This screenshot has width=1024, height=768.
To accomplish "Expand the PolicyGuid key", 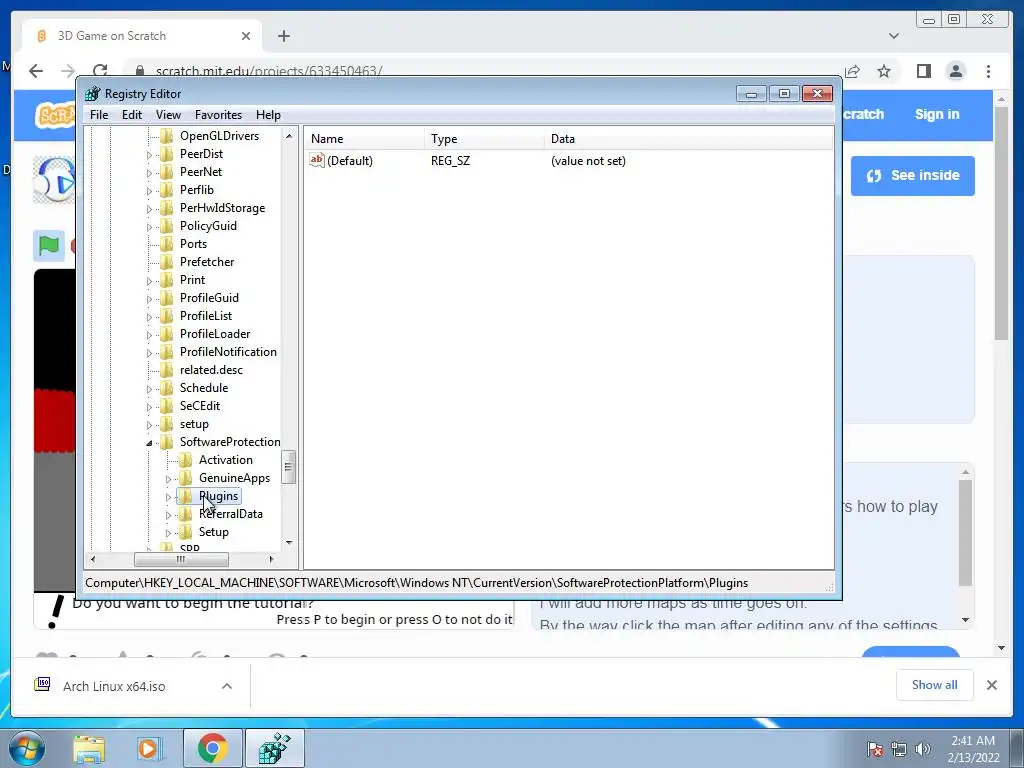I will pyautogui.click(x=149, y=227).
